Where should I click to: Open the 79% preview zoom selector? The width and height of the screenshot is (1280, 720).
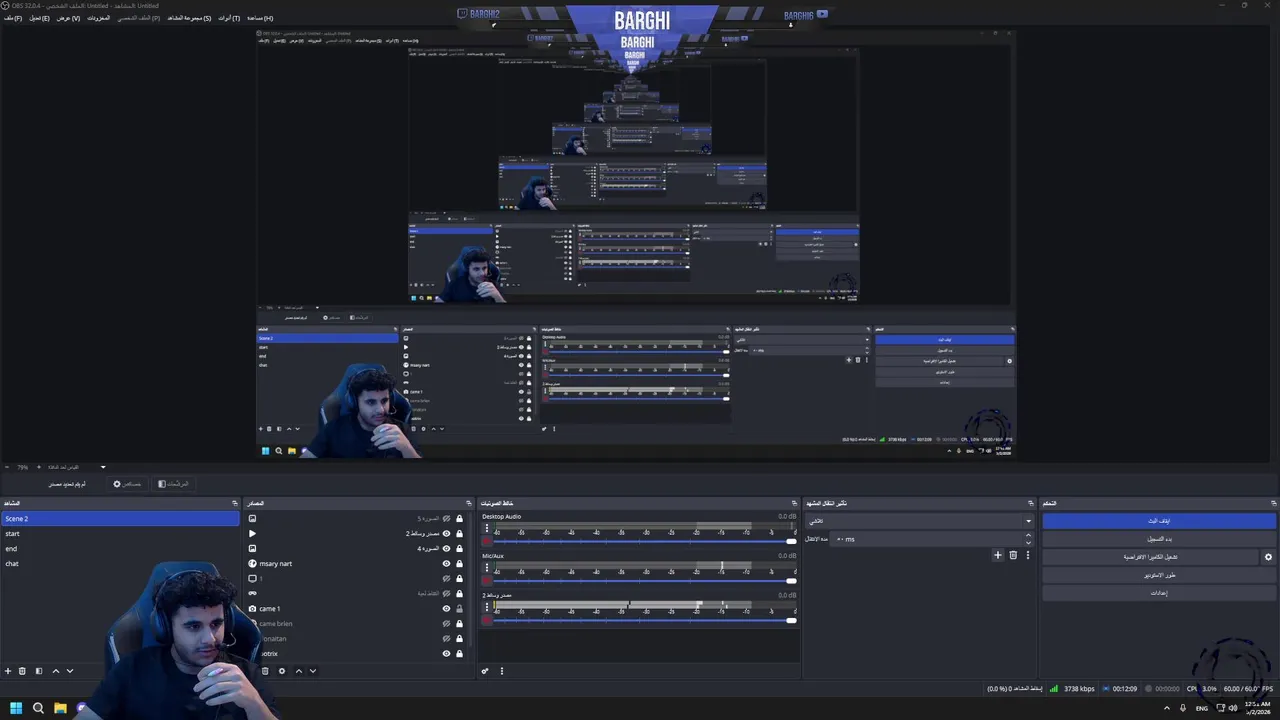coord(23,467)
